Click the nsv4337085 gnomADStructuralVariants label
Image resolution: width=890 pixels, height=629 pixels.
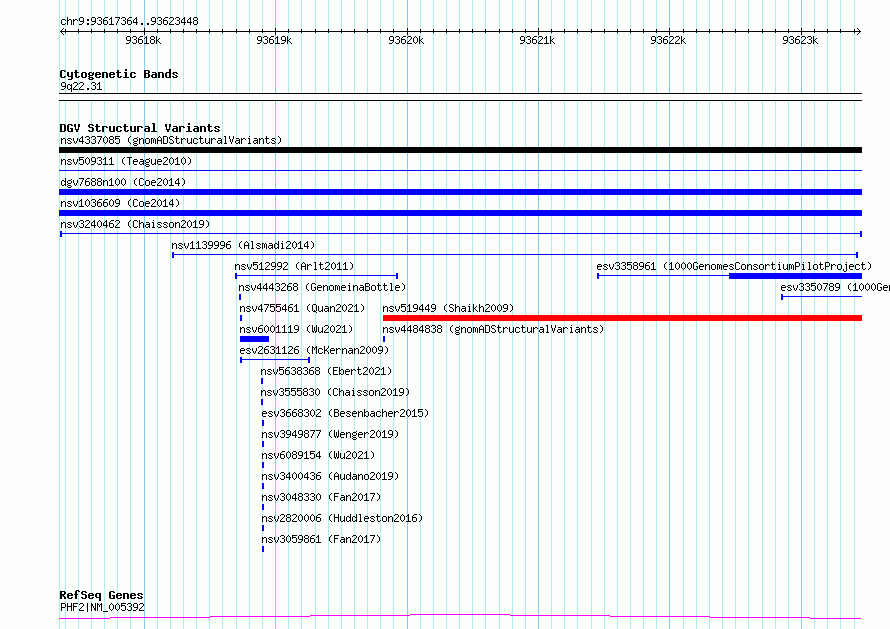(x=171, y=140)
